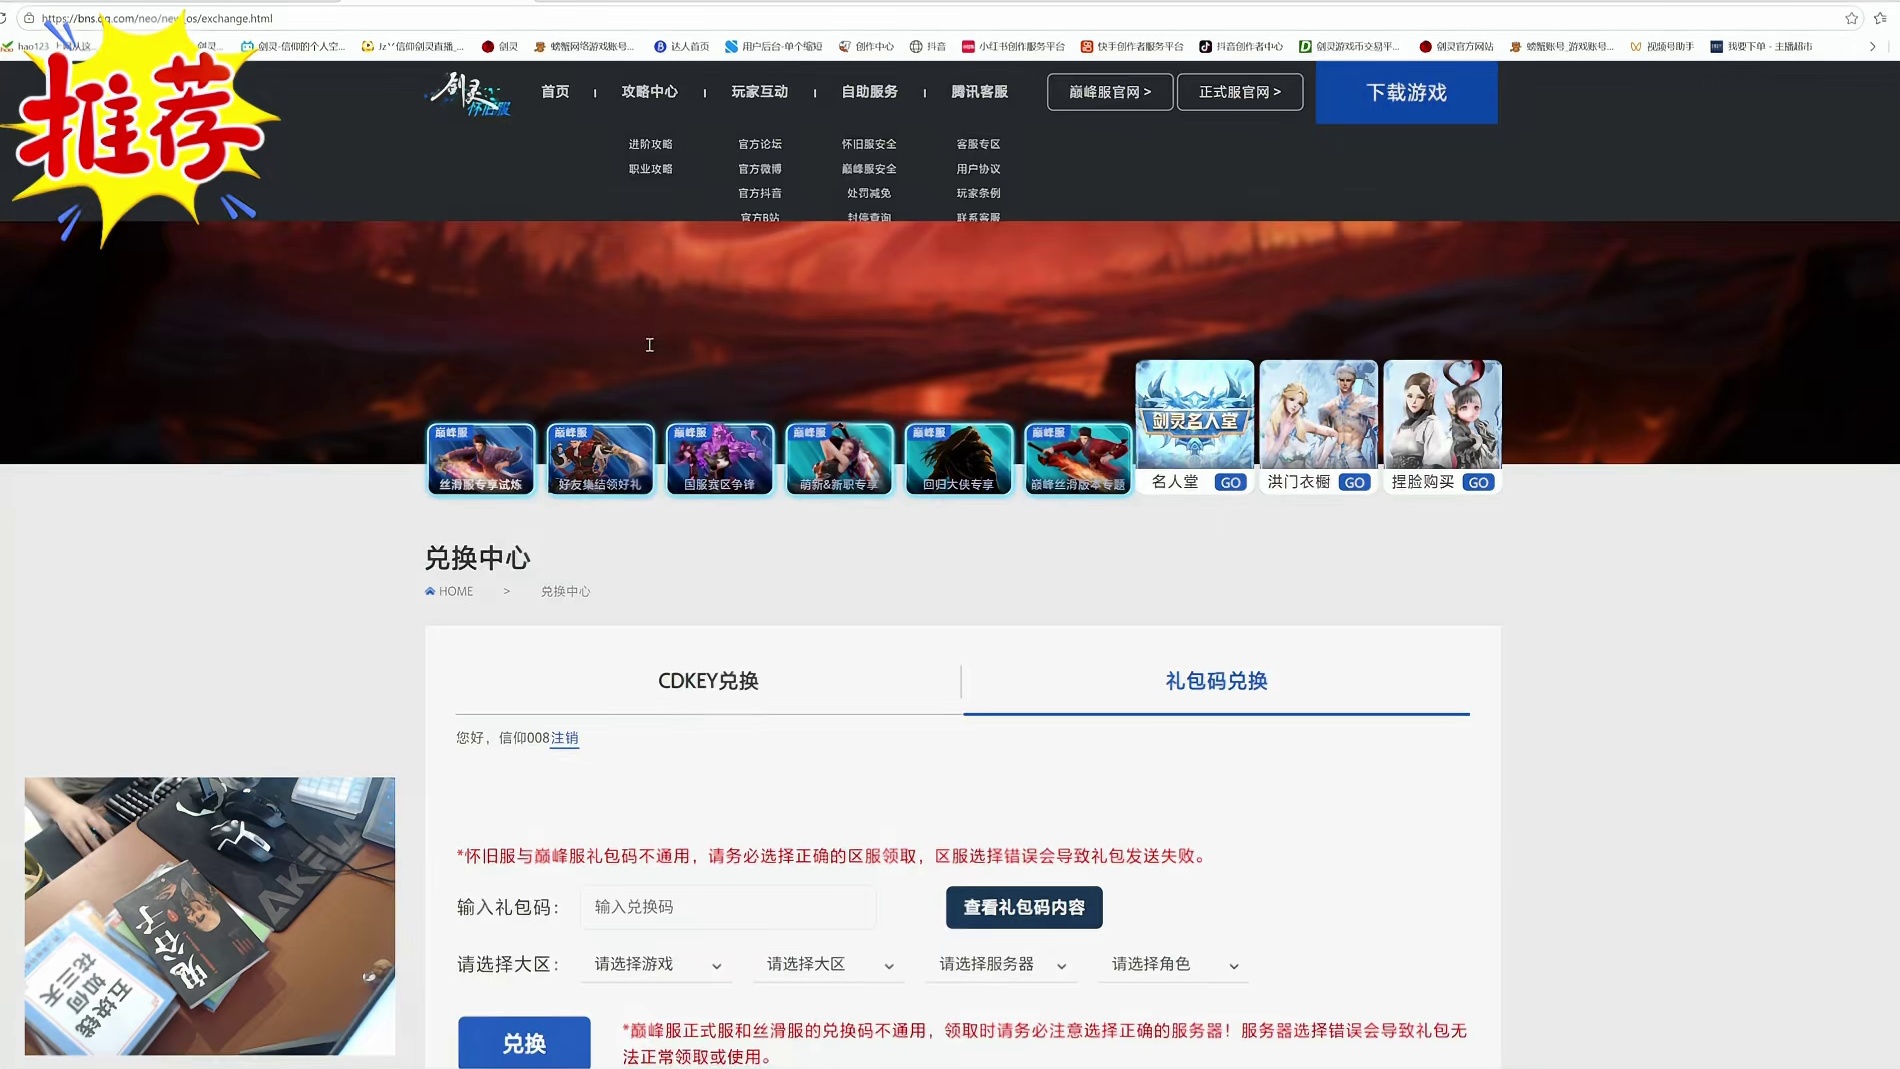Click the 注销 logout link
This screenshot has height=1069, width=1900.
point(565,738)
